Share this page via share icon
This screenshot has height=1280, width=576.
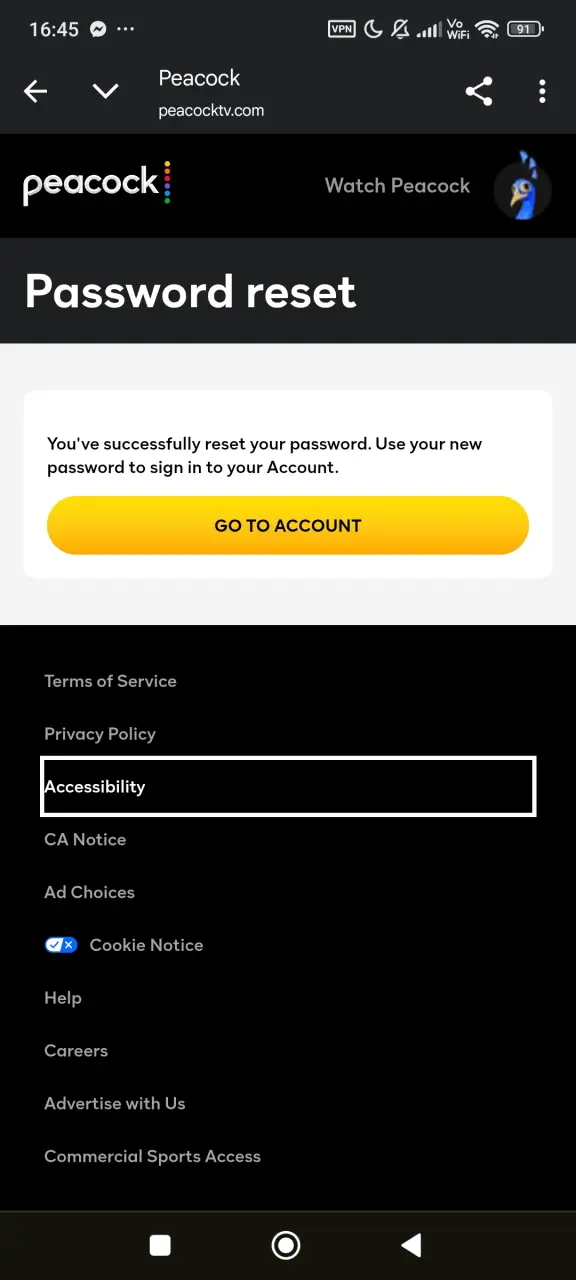click(479, 92)
